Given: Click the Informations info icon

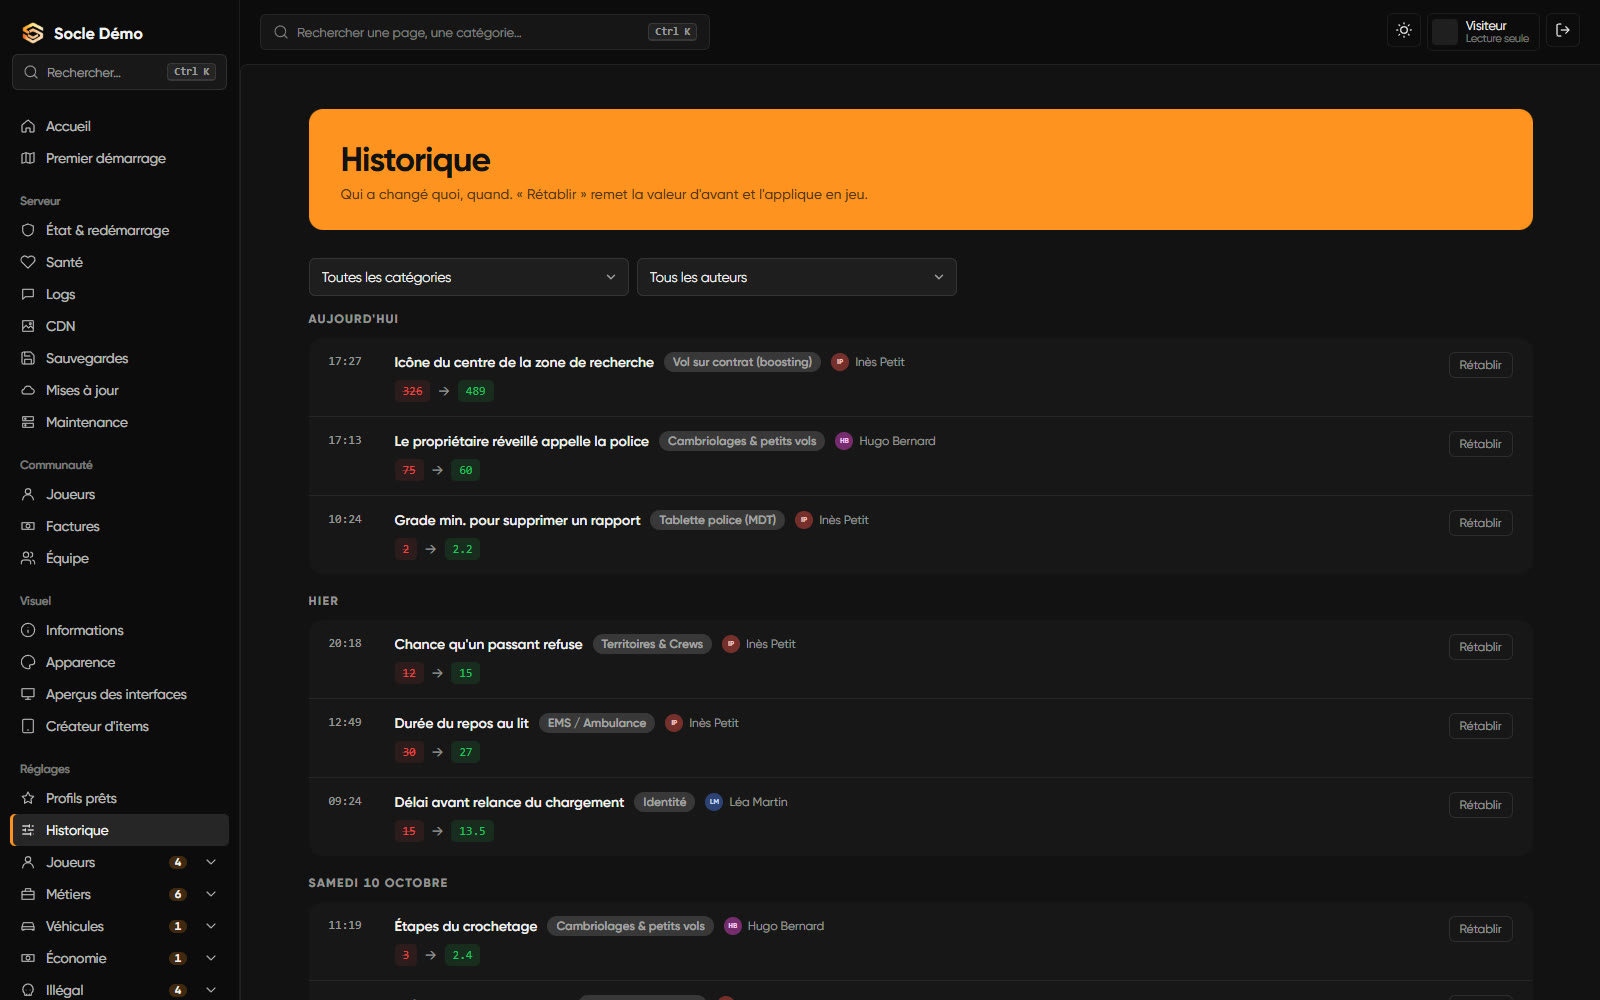Looking at the screenshot, I should [28, 630].
